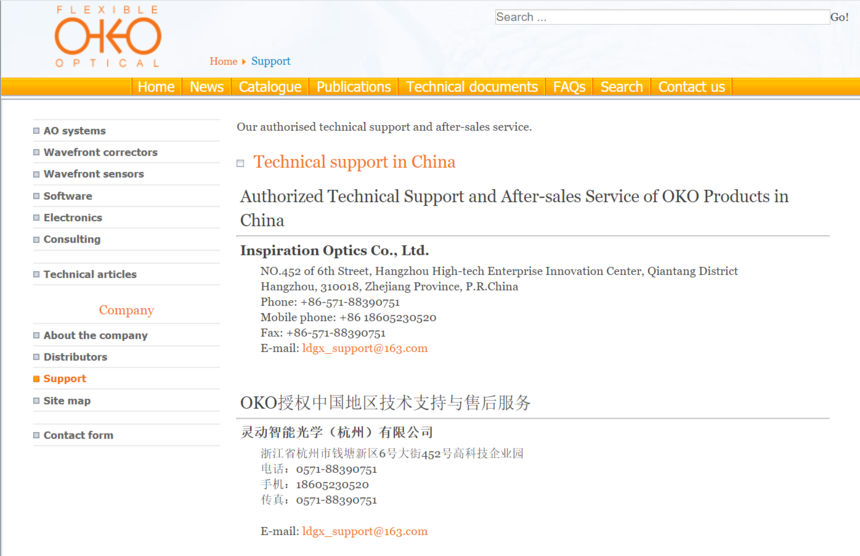
Task: Open the Technical documents menu item
Action: pyautogui.click(x=472, y=87)
